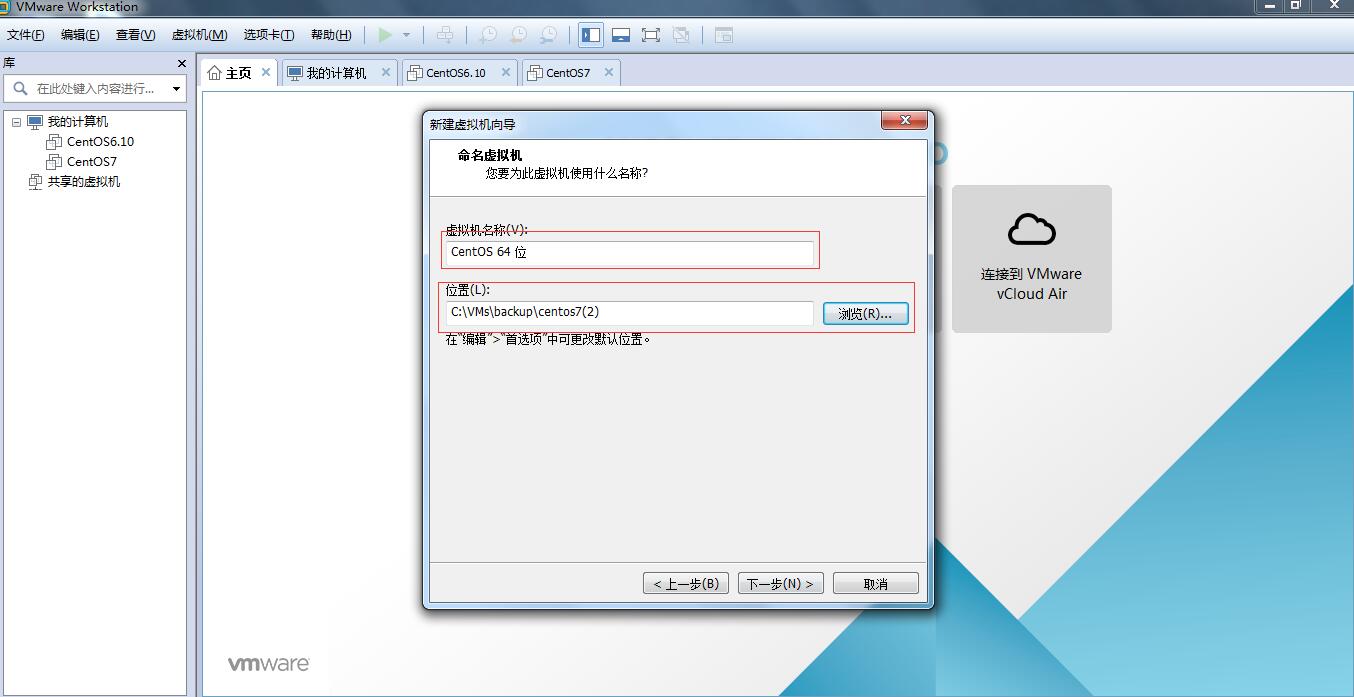Image resolution: width=1354 pixels, height=697 pixels.
Task: Select CentOS6.10 in the library tree
Action: pos(100,142)
